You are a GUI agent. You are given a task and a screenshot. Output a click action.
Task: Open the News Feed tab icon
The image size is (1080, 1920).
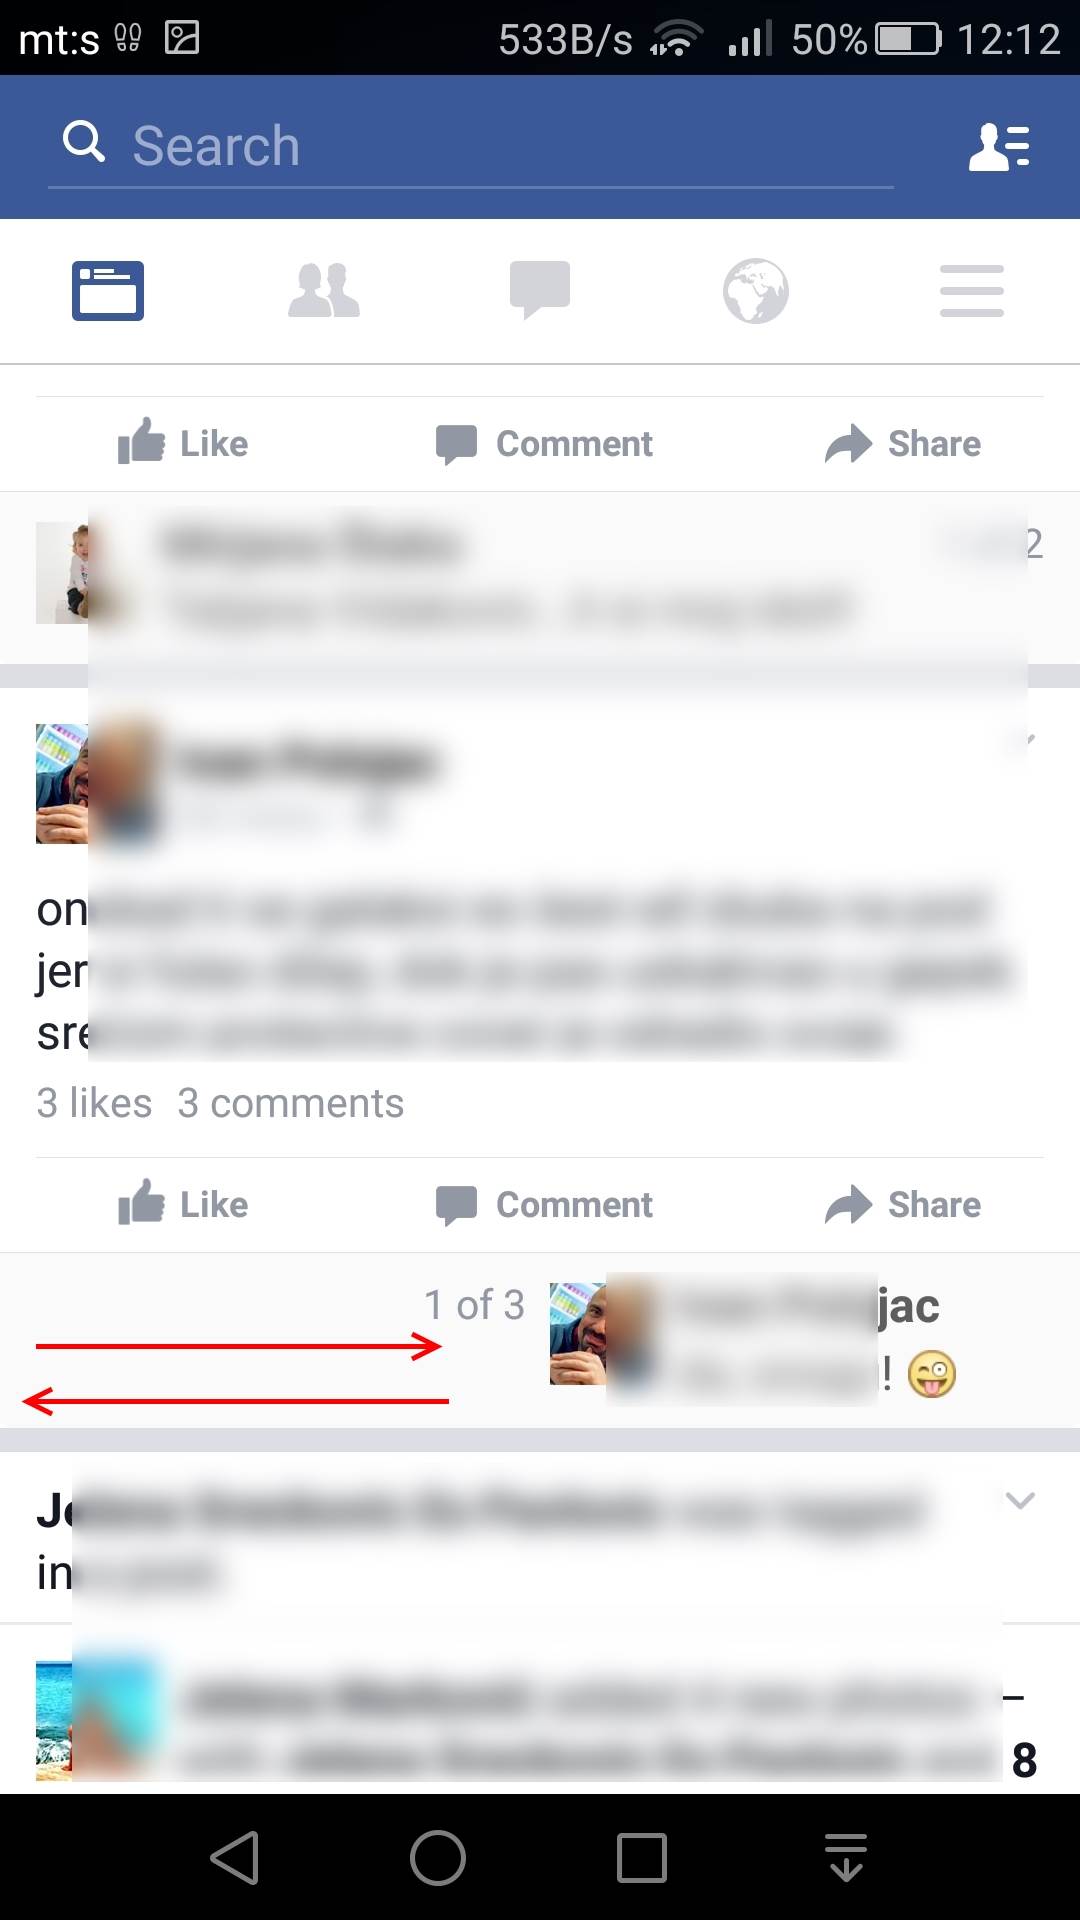coord(108,291)
